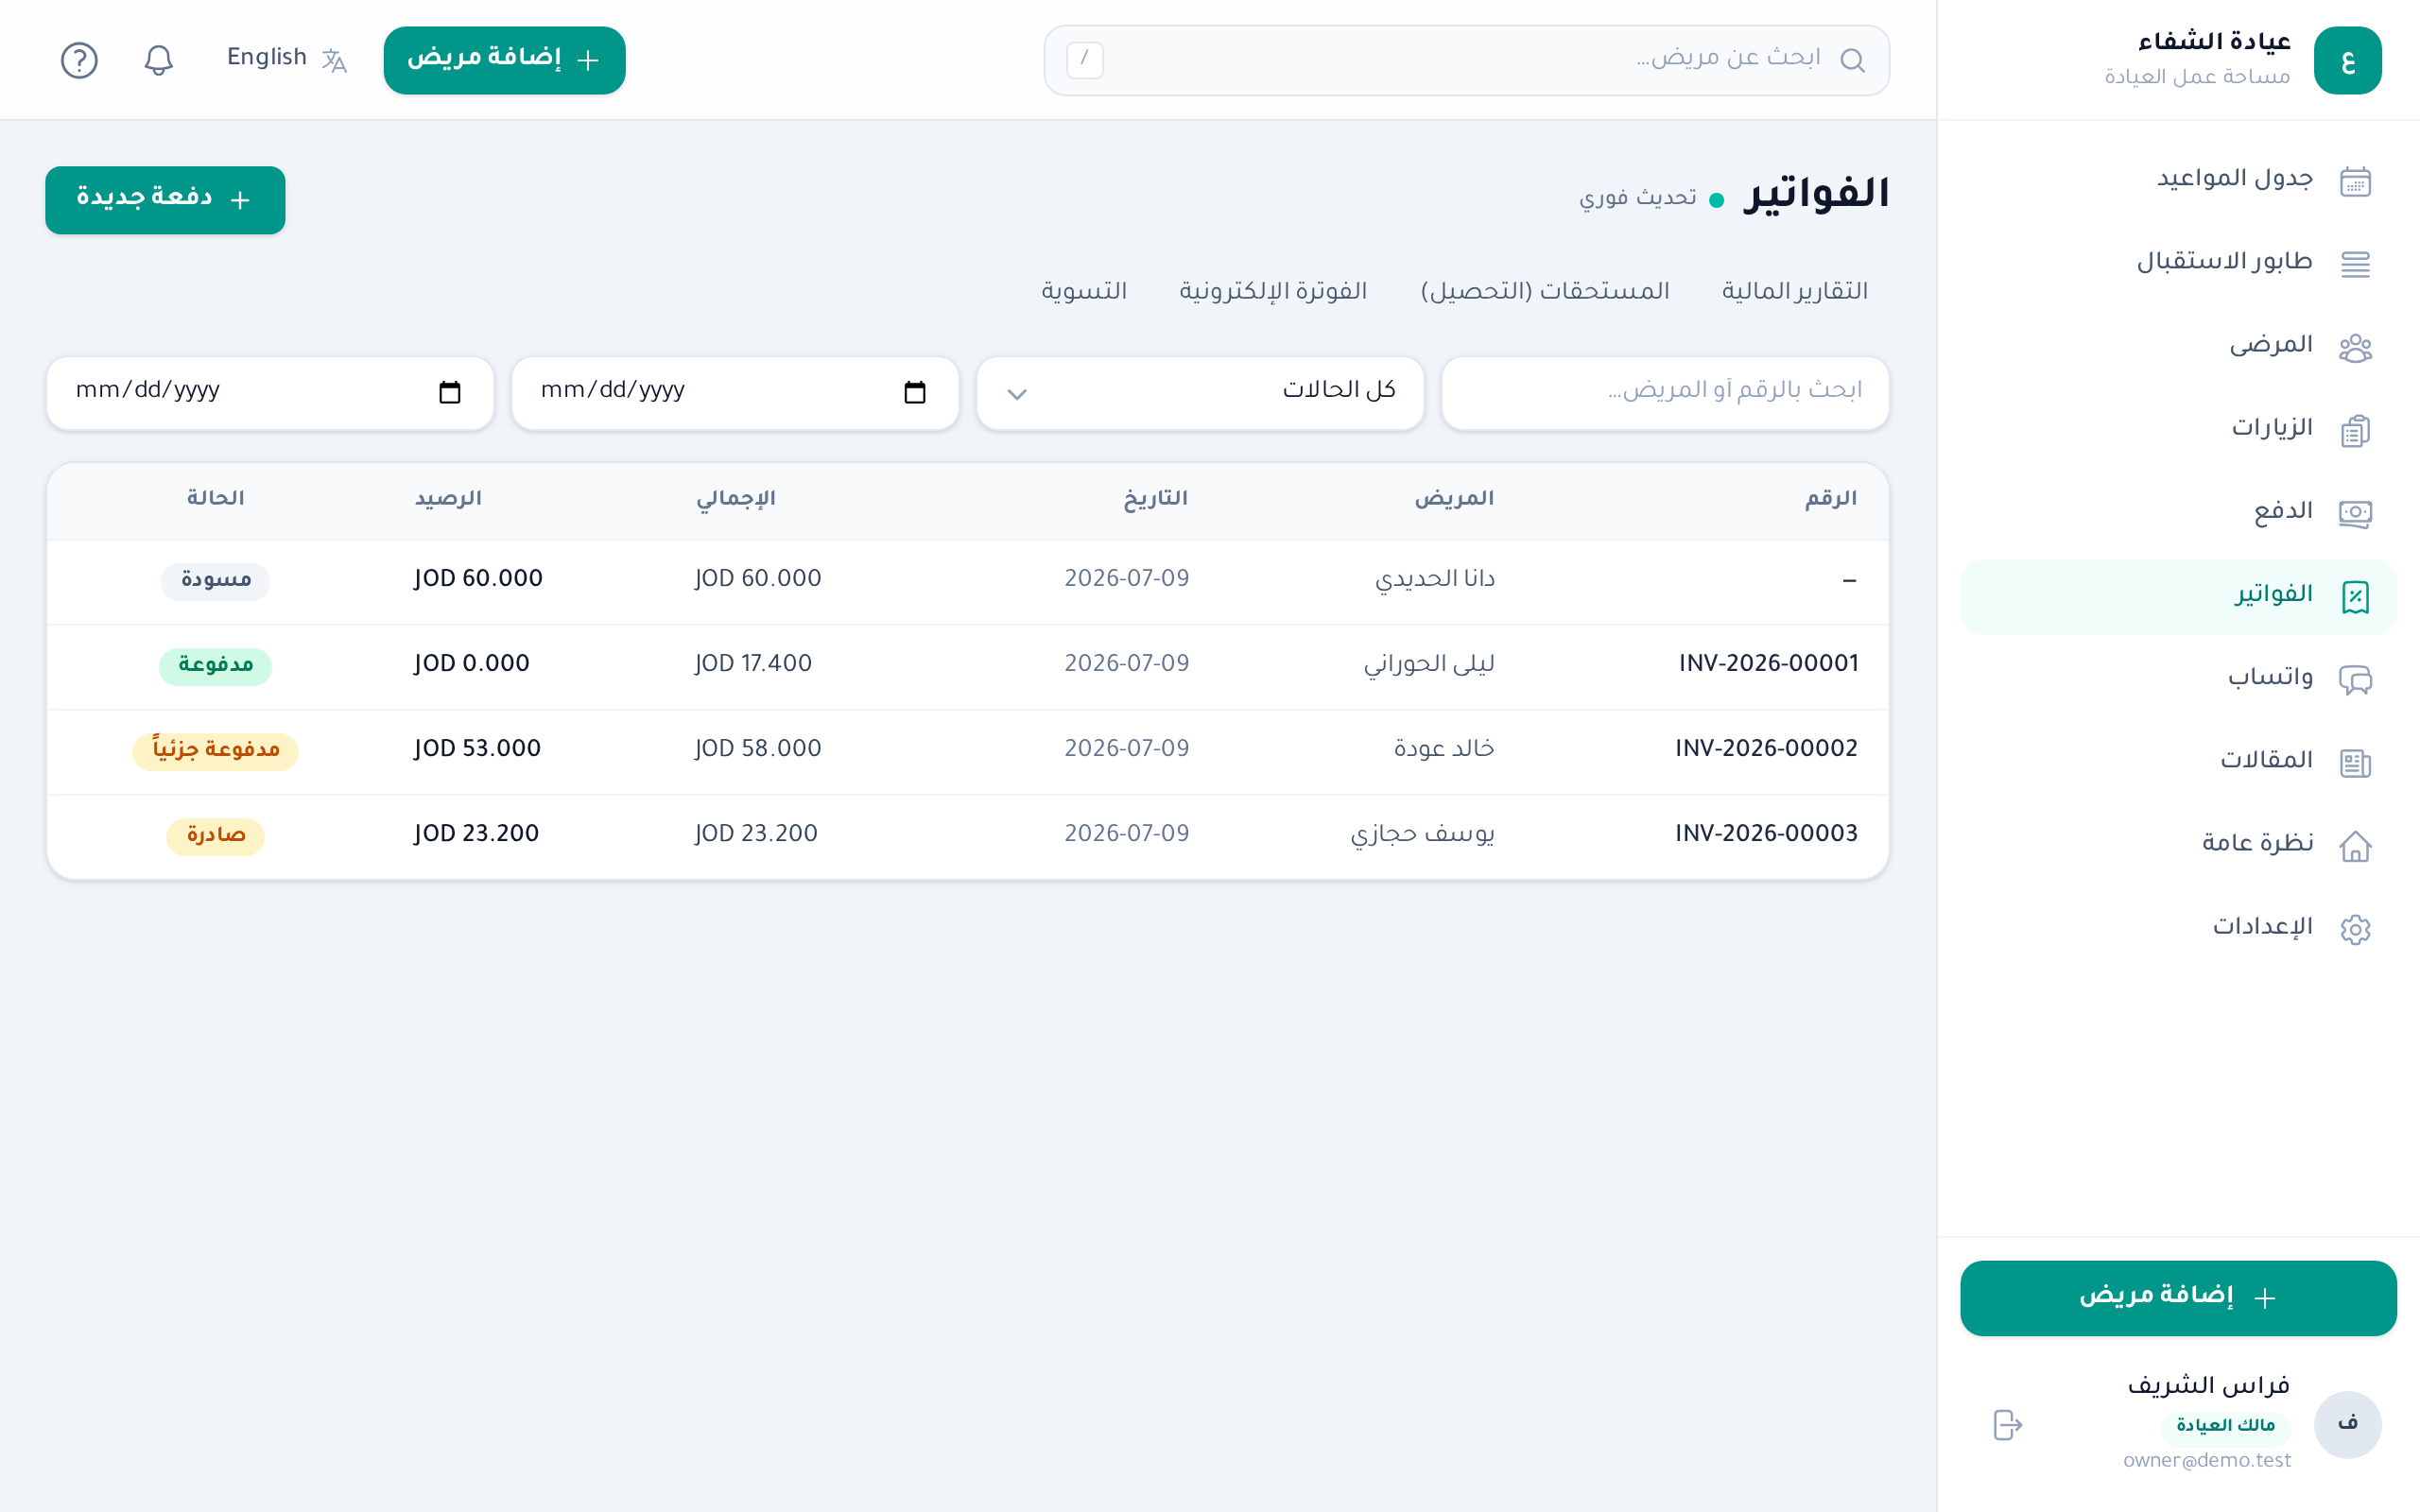Switch language to English

point(266,58)
